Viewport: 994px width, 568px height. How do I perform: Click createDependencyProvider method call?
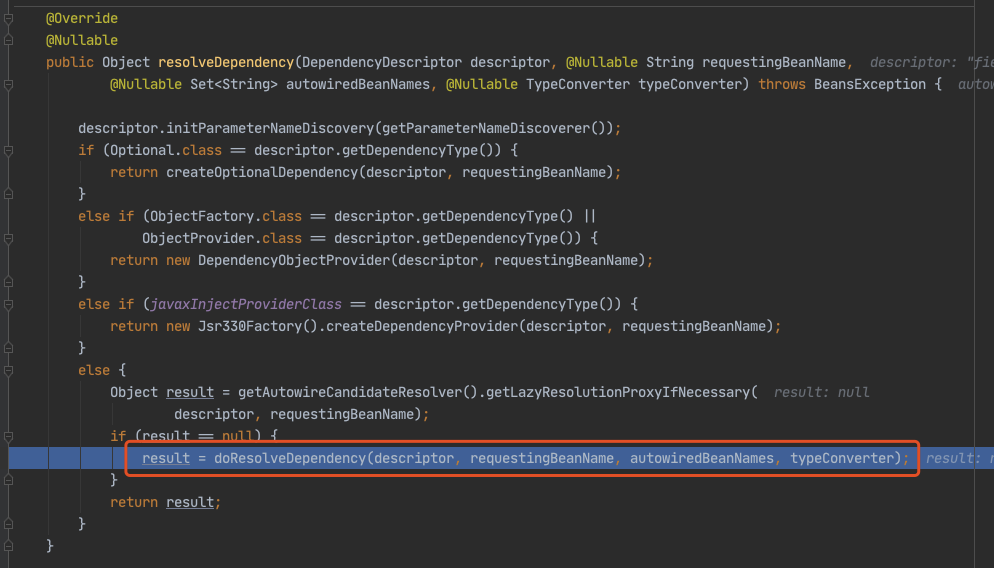(x=422, y=326)
